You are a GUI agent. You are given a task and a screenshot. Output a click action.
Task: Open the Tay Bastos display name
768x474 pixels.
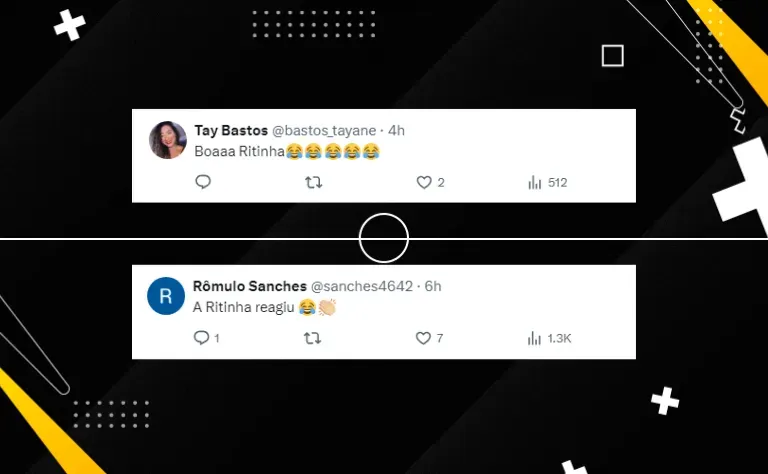coord(231,130)
